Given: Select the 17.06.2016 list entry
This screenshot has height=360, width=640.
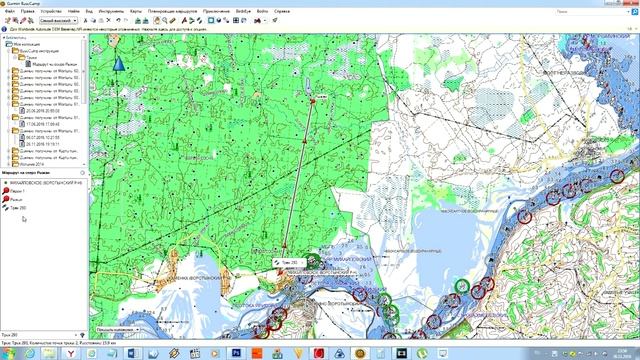Looking at the screenshot, I should coord(43,124).
